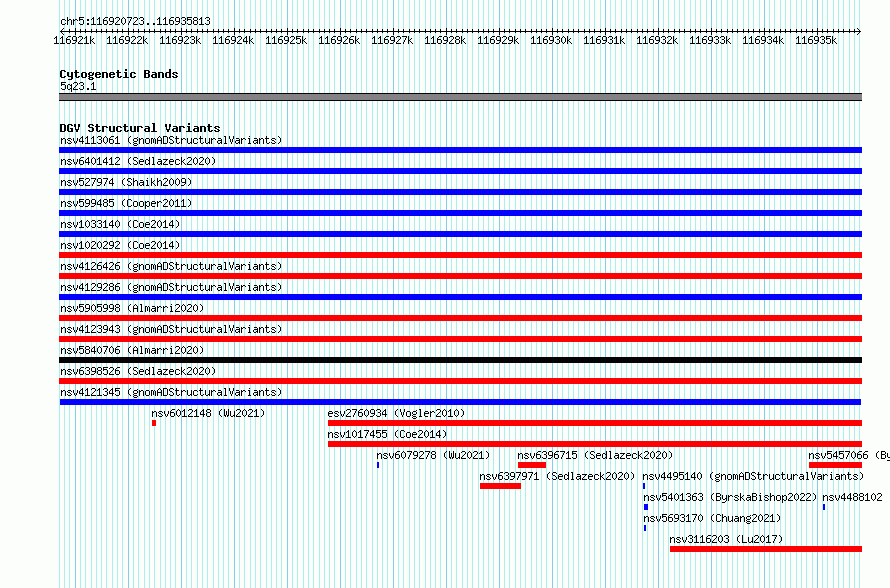Click the nsv4113061 gnomAD variant label
The width and height of the screenshot is (890, 588).
coord(171,140)
